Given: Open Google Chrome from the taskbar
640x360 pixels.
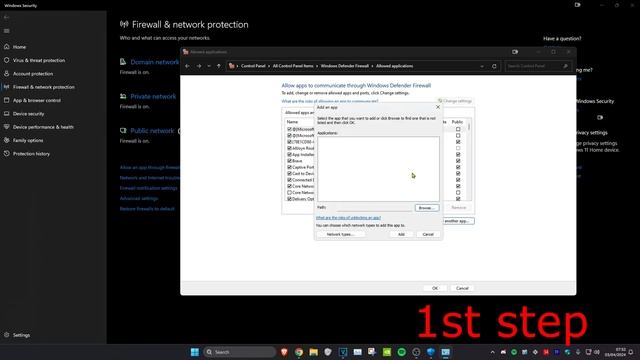Looking at the screenshot, I should pos(299,352).
